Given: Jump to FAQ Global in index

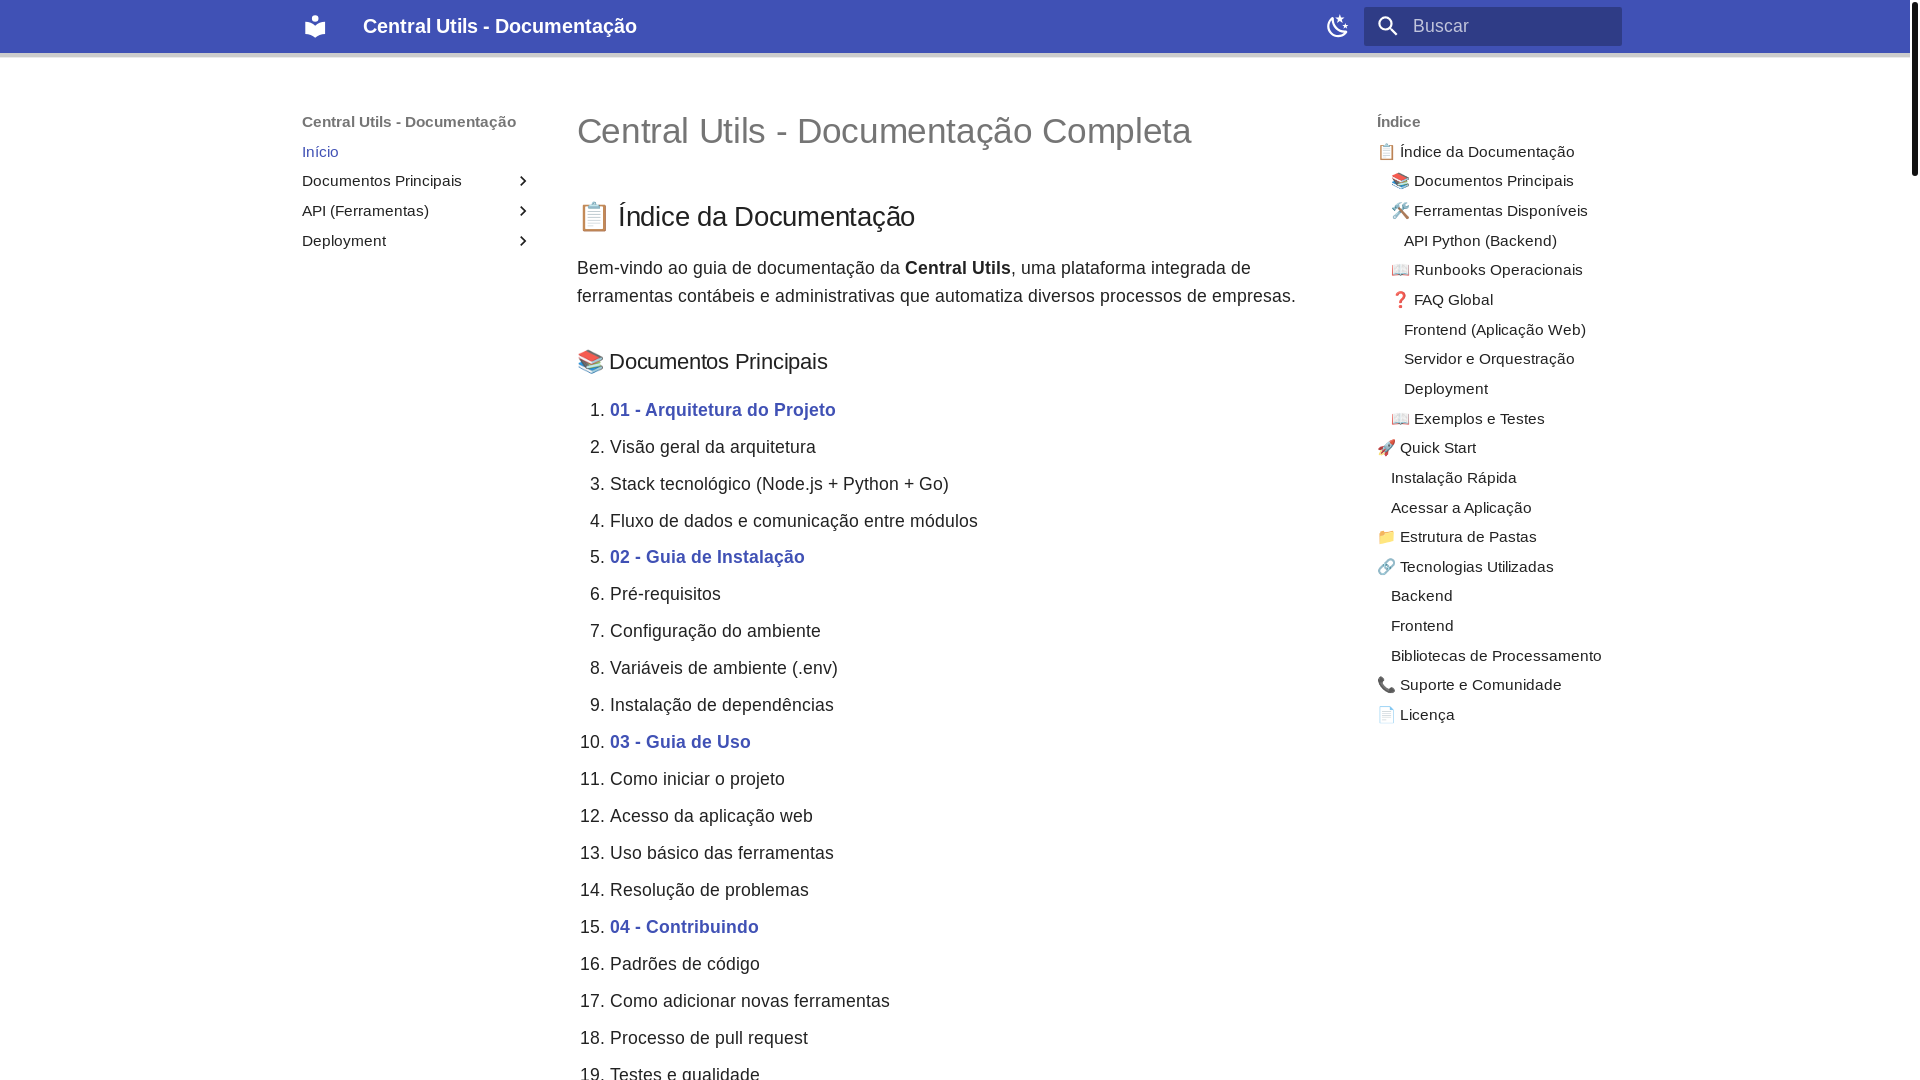Looking at the screenshot, I should pos(1442,300).
